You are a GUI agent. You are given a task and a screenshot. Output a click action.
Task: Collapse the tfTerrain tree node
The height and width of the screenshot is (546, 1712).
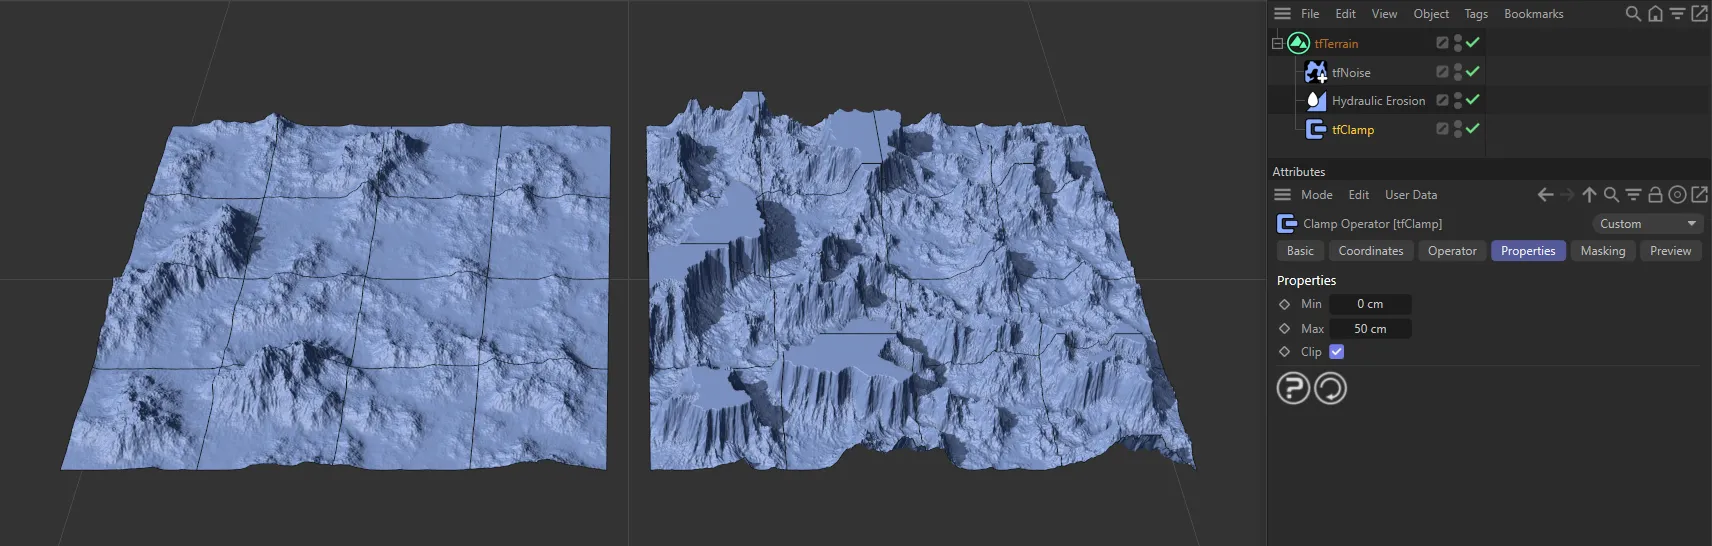[x=1277, y=44]
